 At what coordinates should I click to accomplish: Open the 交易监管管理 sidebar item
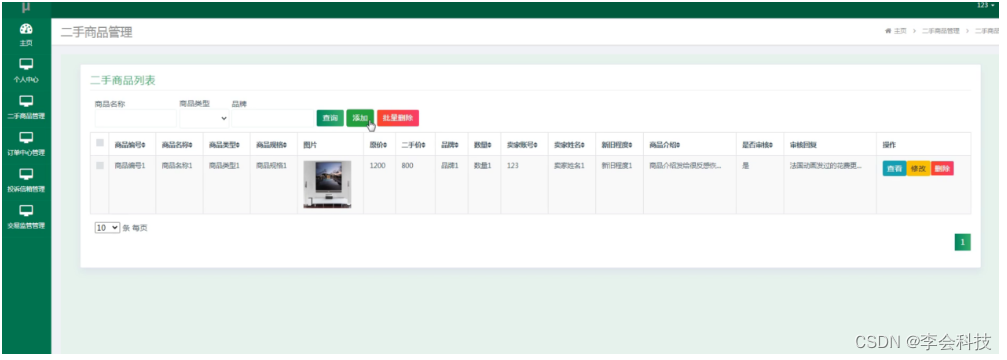click(x=26, y=218)
